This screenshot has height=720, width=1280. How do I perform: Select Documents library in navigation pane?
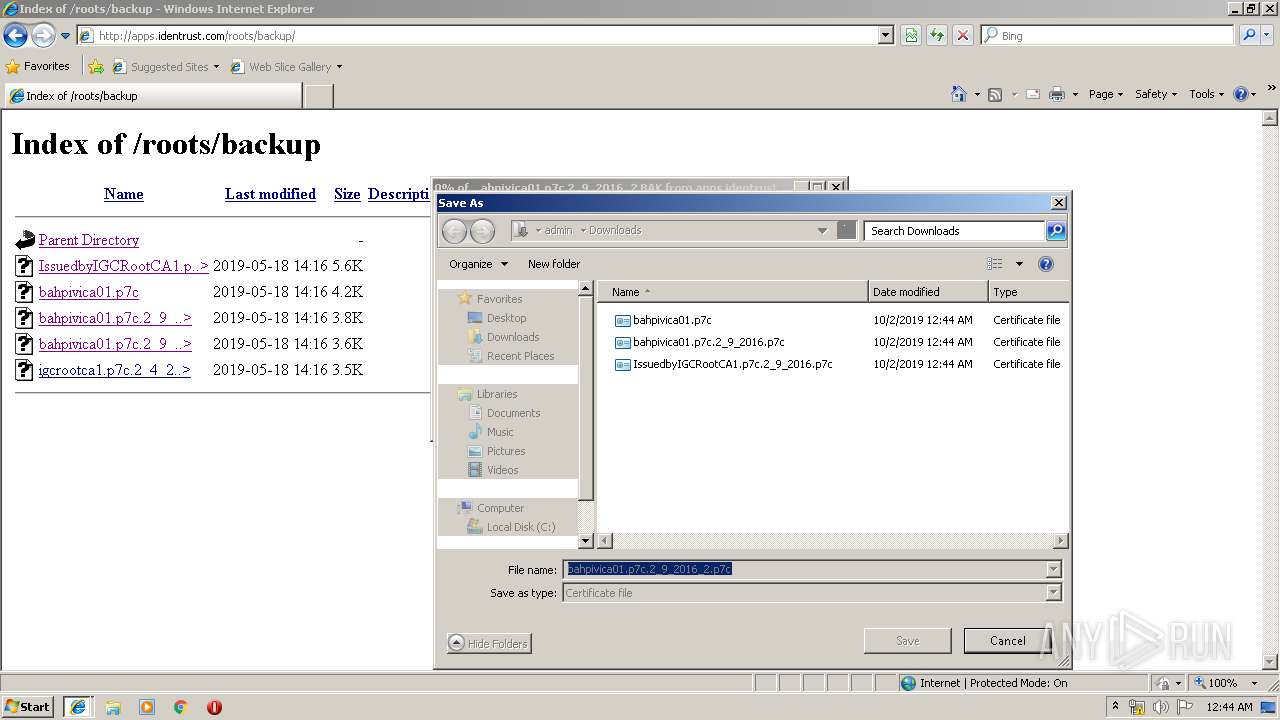pyautogui.click(x=513, y=413)
